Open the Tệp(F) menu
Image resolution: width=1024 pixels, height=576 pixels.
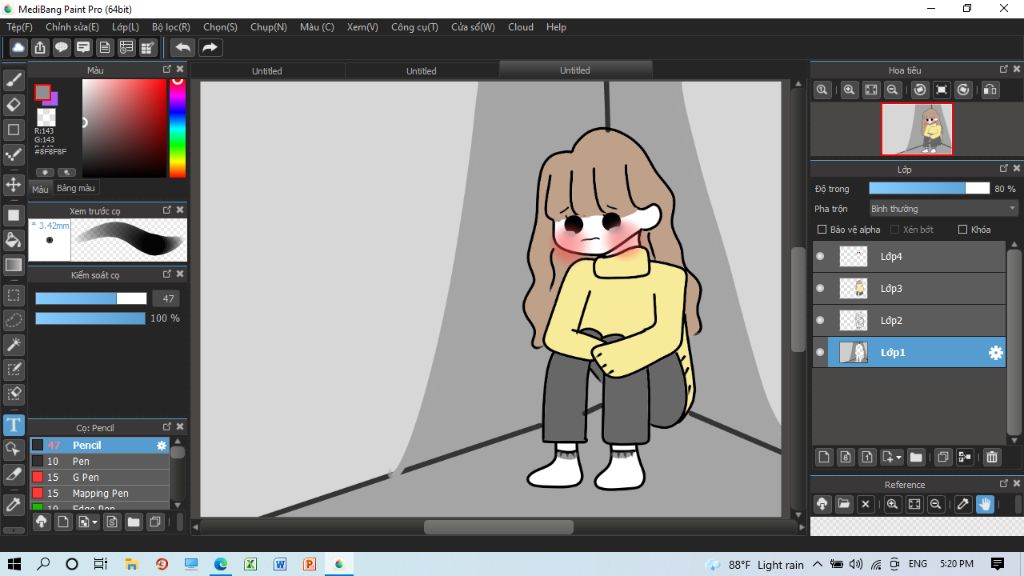pos(19,27)
